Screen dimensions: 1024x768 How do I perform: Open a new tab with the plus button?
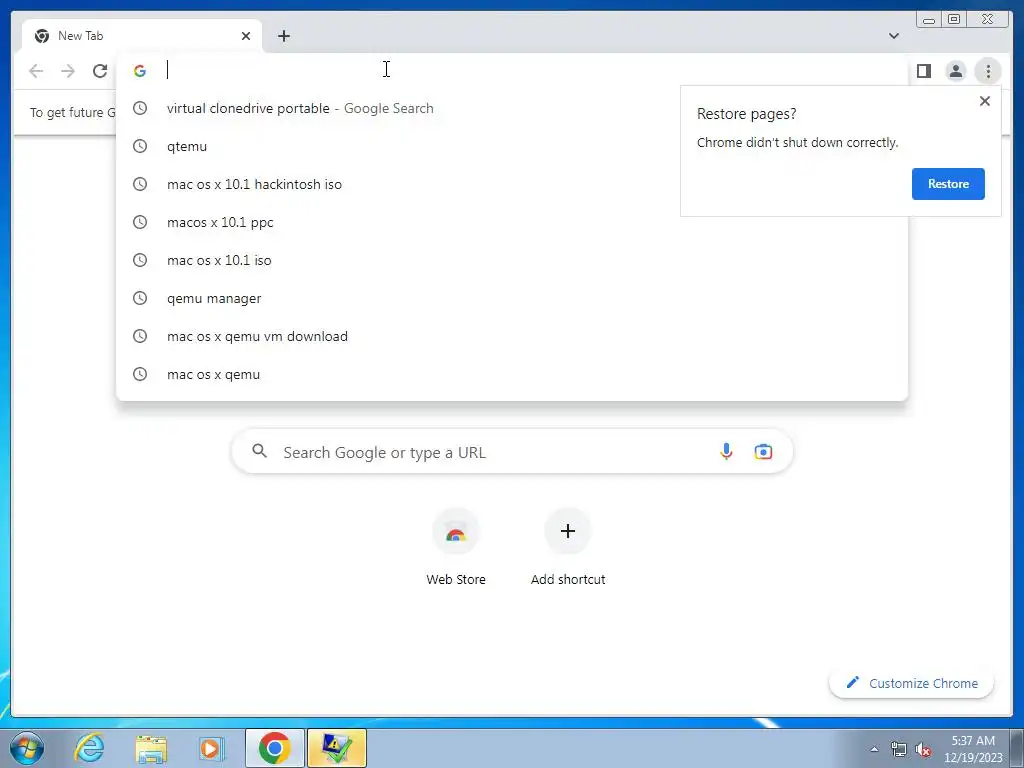[x=283, y=36]
